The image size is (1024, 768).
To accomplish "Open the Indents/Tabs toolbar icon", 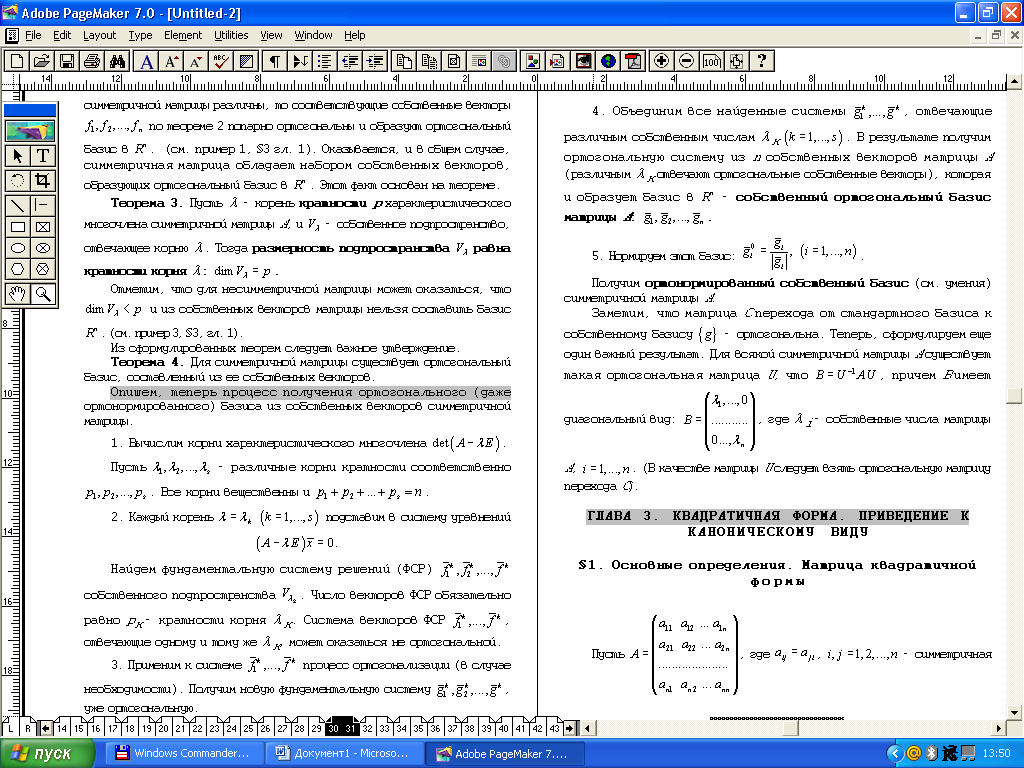I will coord(300,61).
